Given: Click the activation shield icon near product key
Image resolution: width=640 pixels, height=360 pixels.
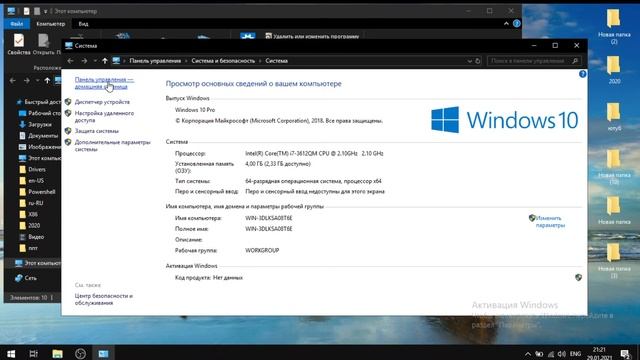Looking at the screenshot, I should point(578,278).
